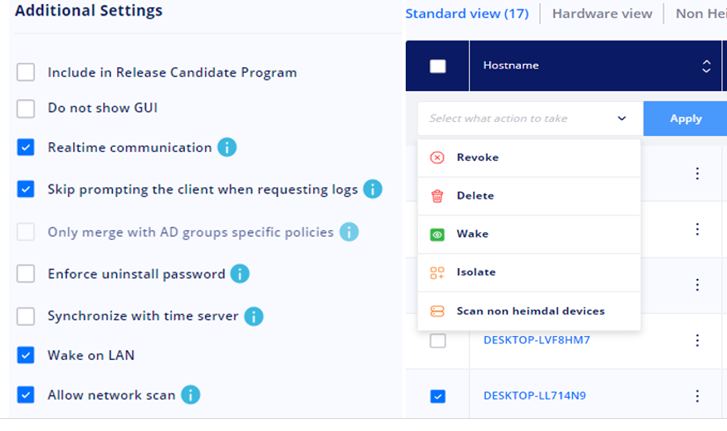Click the orange Isolate icon
The image size is (727, 431).
tap(437, 273)
